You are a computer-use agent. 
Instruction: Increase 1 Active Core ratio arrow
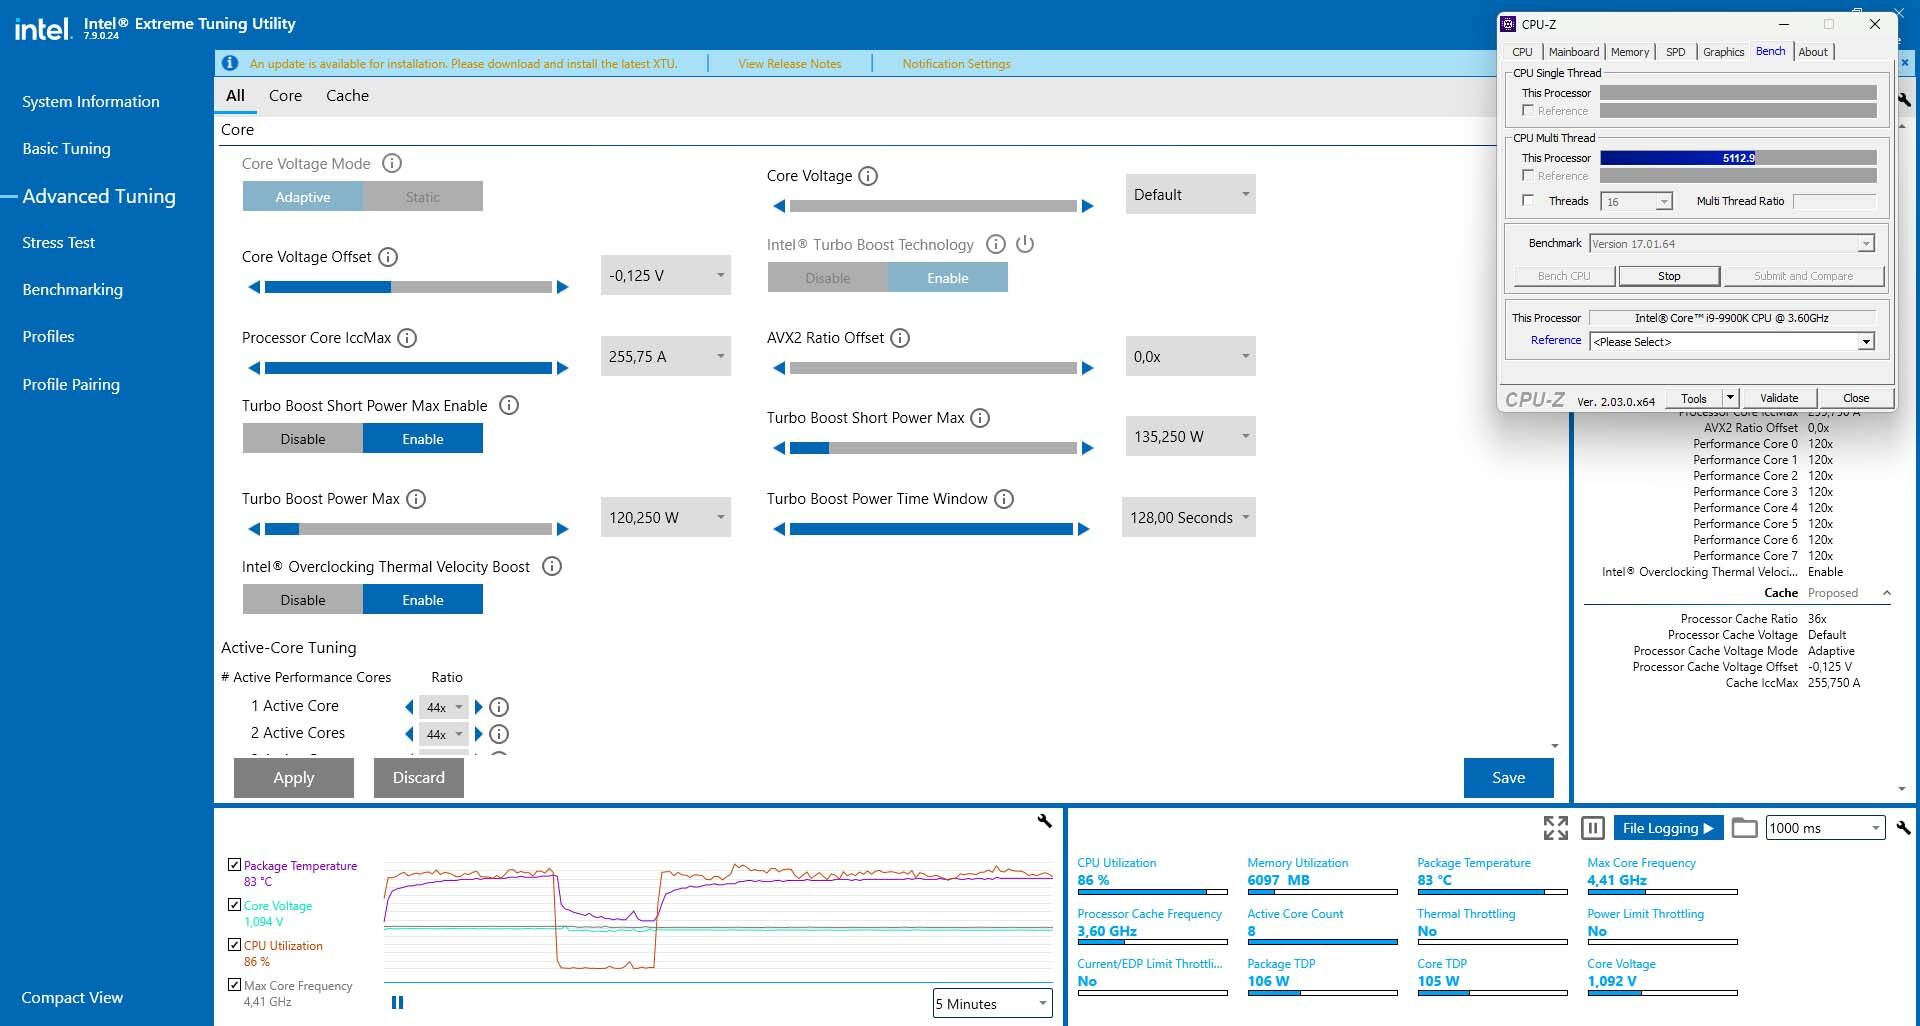(x=479, y=707)
